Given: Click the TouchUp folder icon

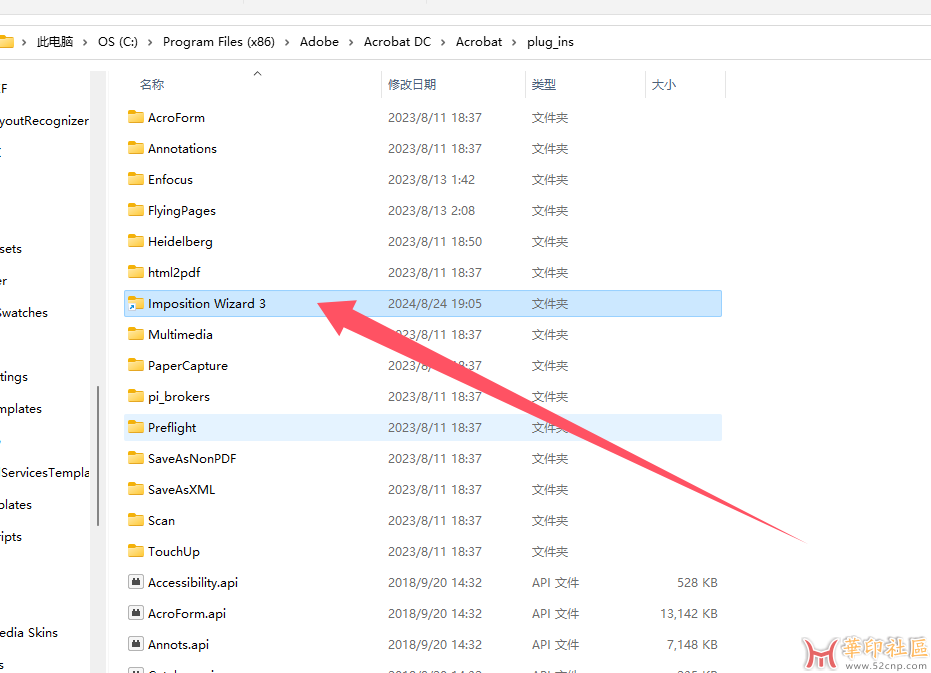Looking at the screenshot, I should click(x=136, y=551).
